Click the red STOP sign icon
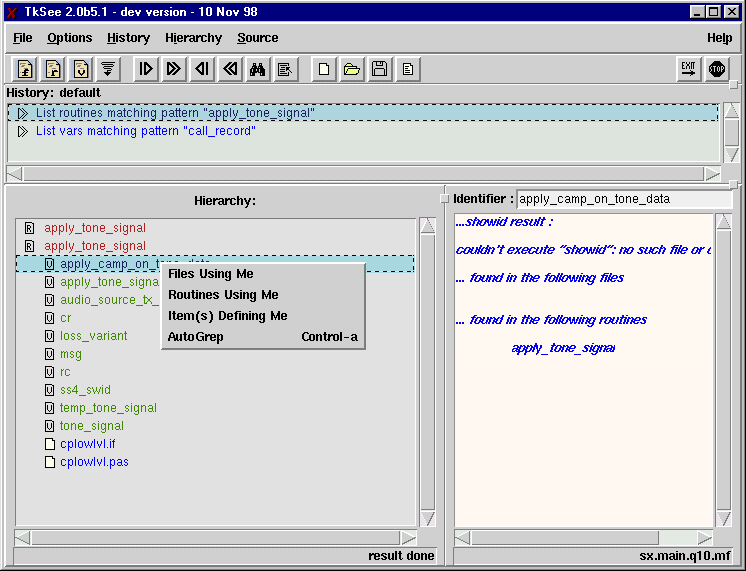The width and height of the screenshot is (746, 571). (717, 69)
